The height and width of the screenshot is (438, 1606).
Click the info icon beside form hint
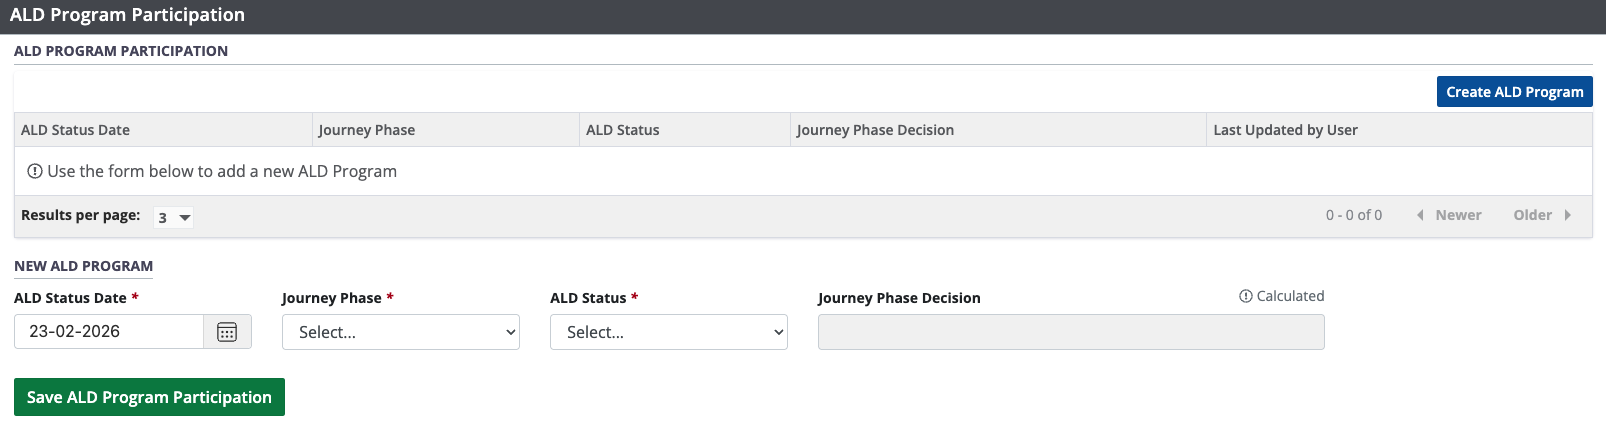[35, 171]
